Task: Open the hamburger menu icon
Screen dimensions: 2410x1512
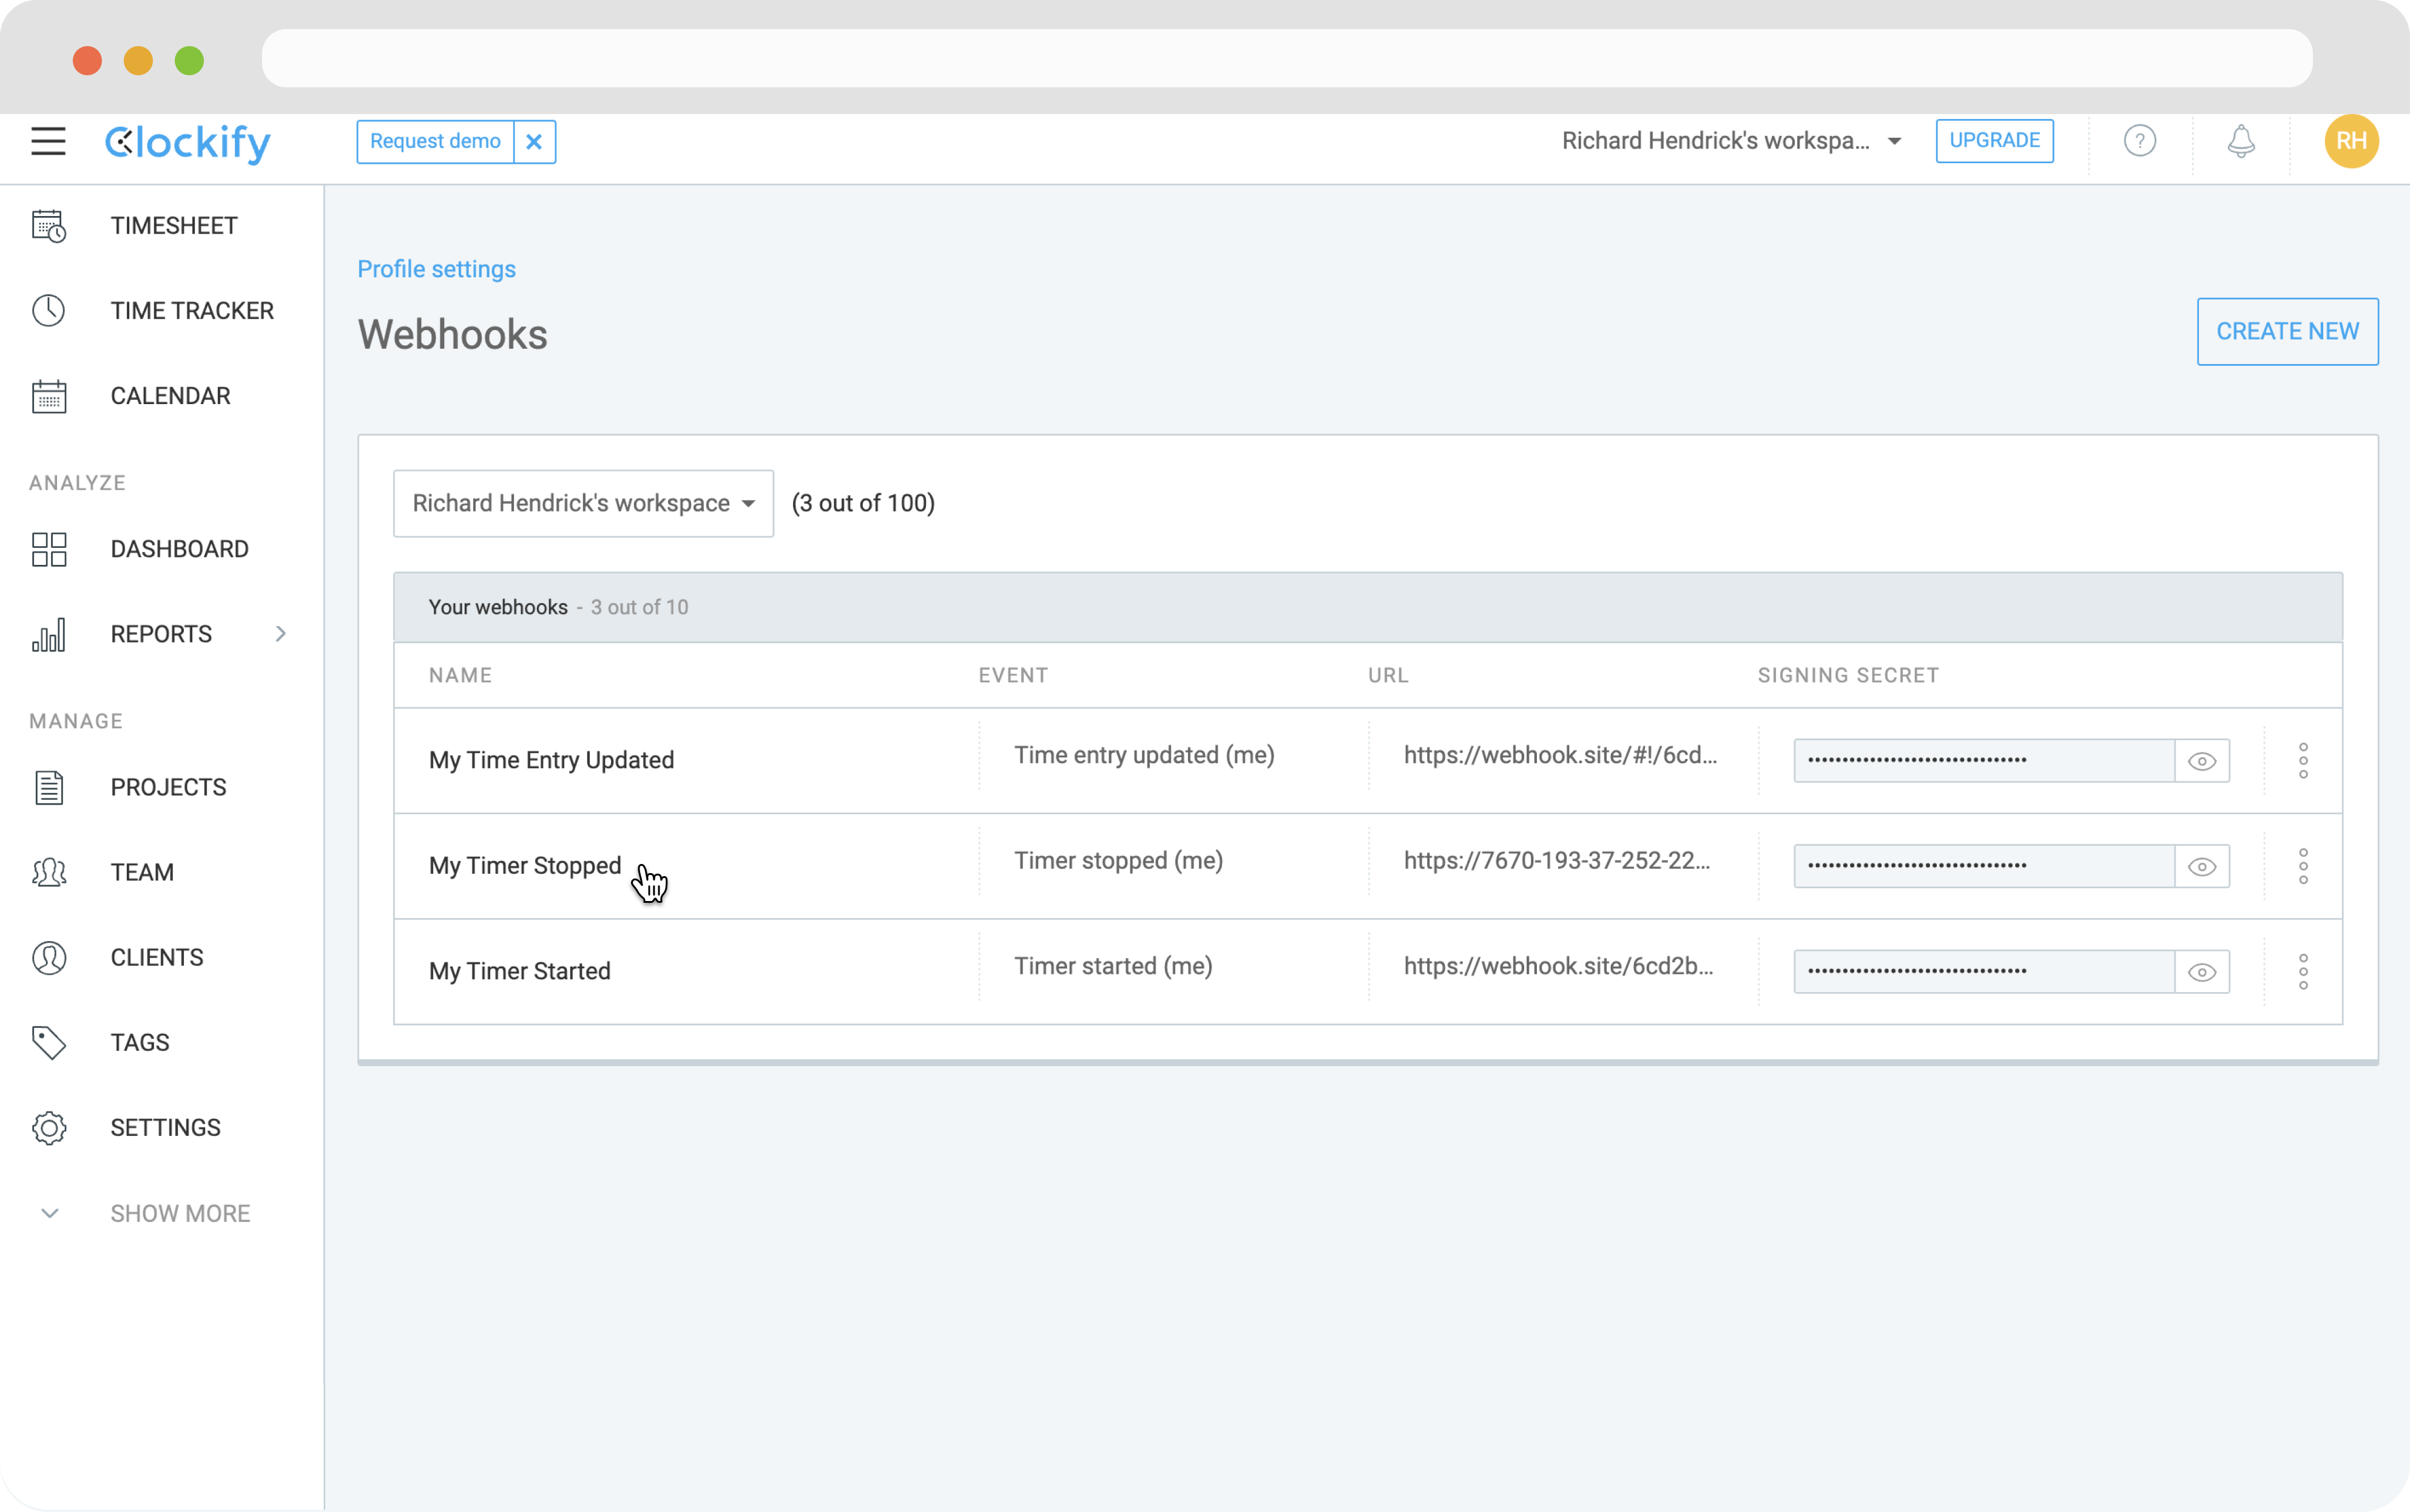Action: (x=48, y=141)
